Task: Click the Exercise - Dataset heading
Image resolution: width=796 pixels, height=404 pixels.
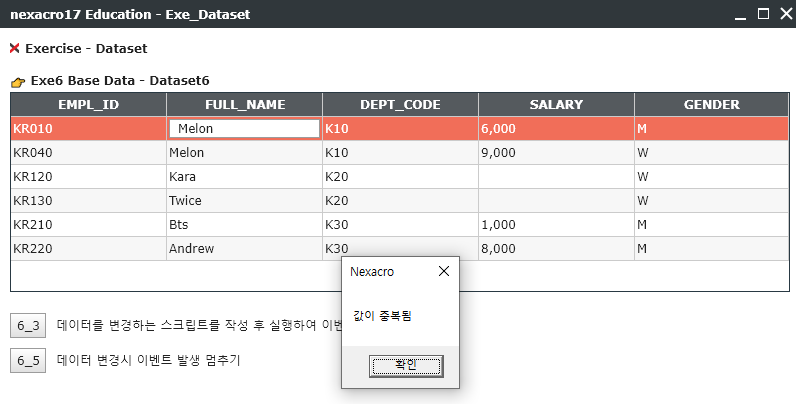Action: [86, 48]
